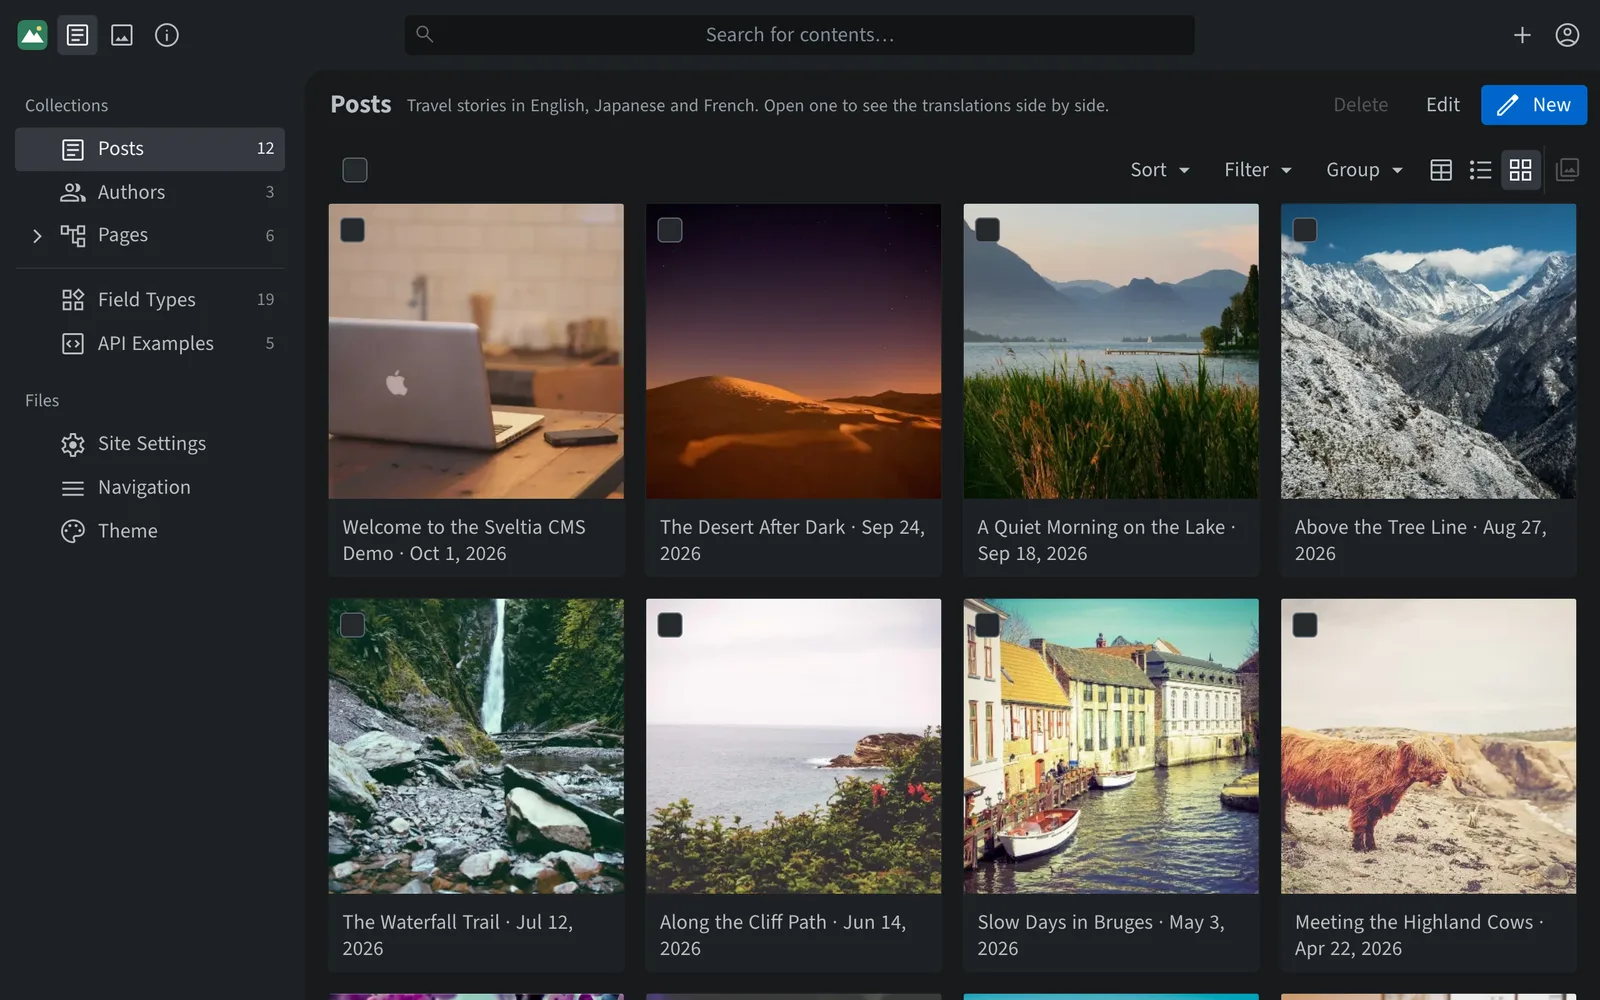The height and width of the screenshot is (1000, 1600).
Task: Open the Assets image icon in top bar
Action: 122,35
